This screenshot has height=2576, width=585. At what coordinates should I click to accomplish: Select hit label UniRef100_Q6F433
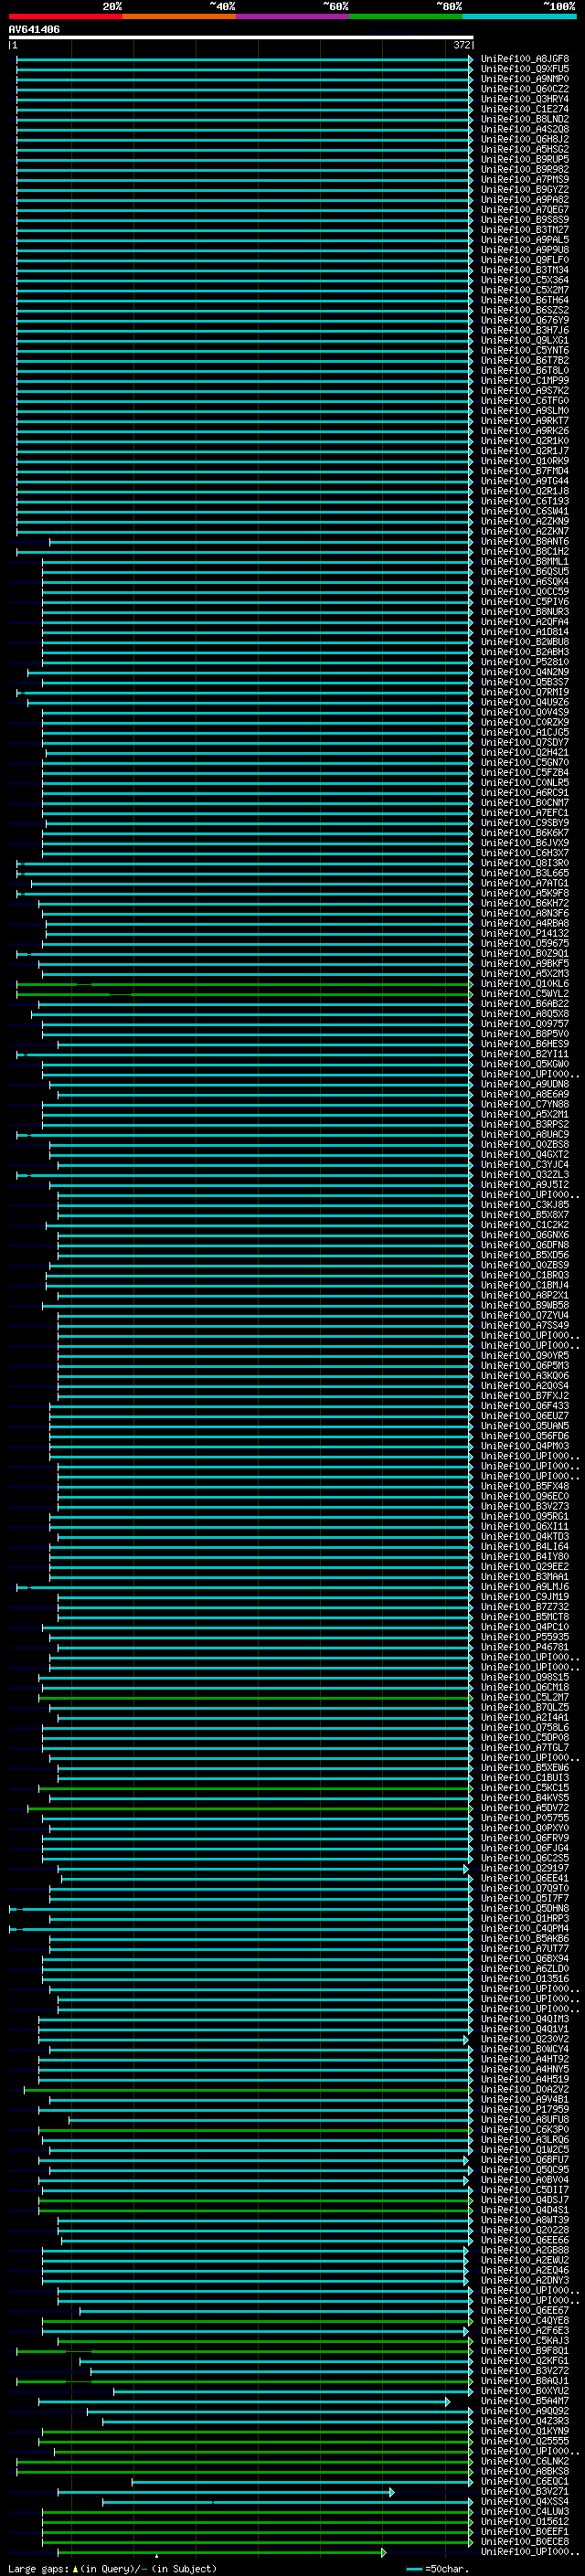(525, 1406)
